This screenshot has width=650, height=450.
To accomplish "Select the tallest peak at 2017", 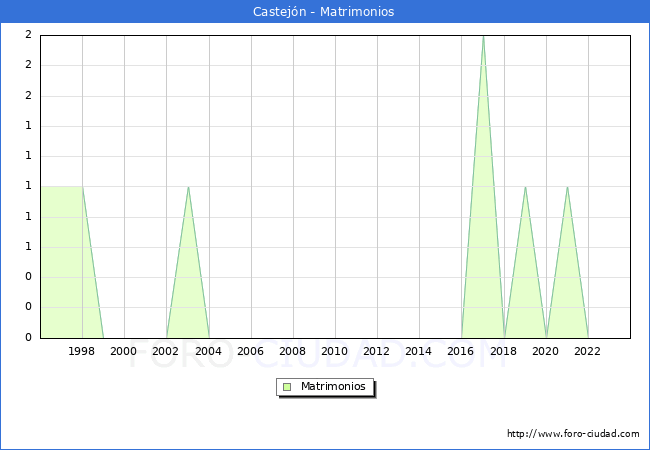I will pos(483,37).
